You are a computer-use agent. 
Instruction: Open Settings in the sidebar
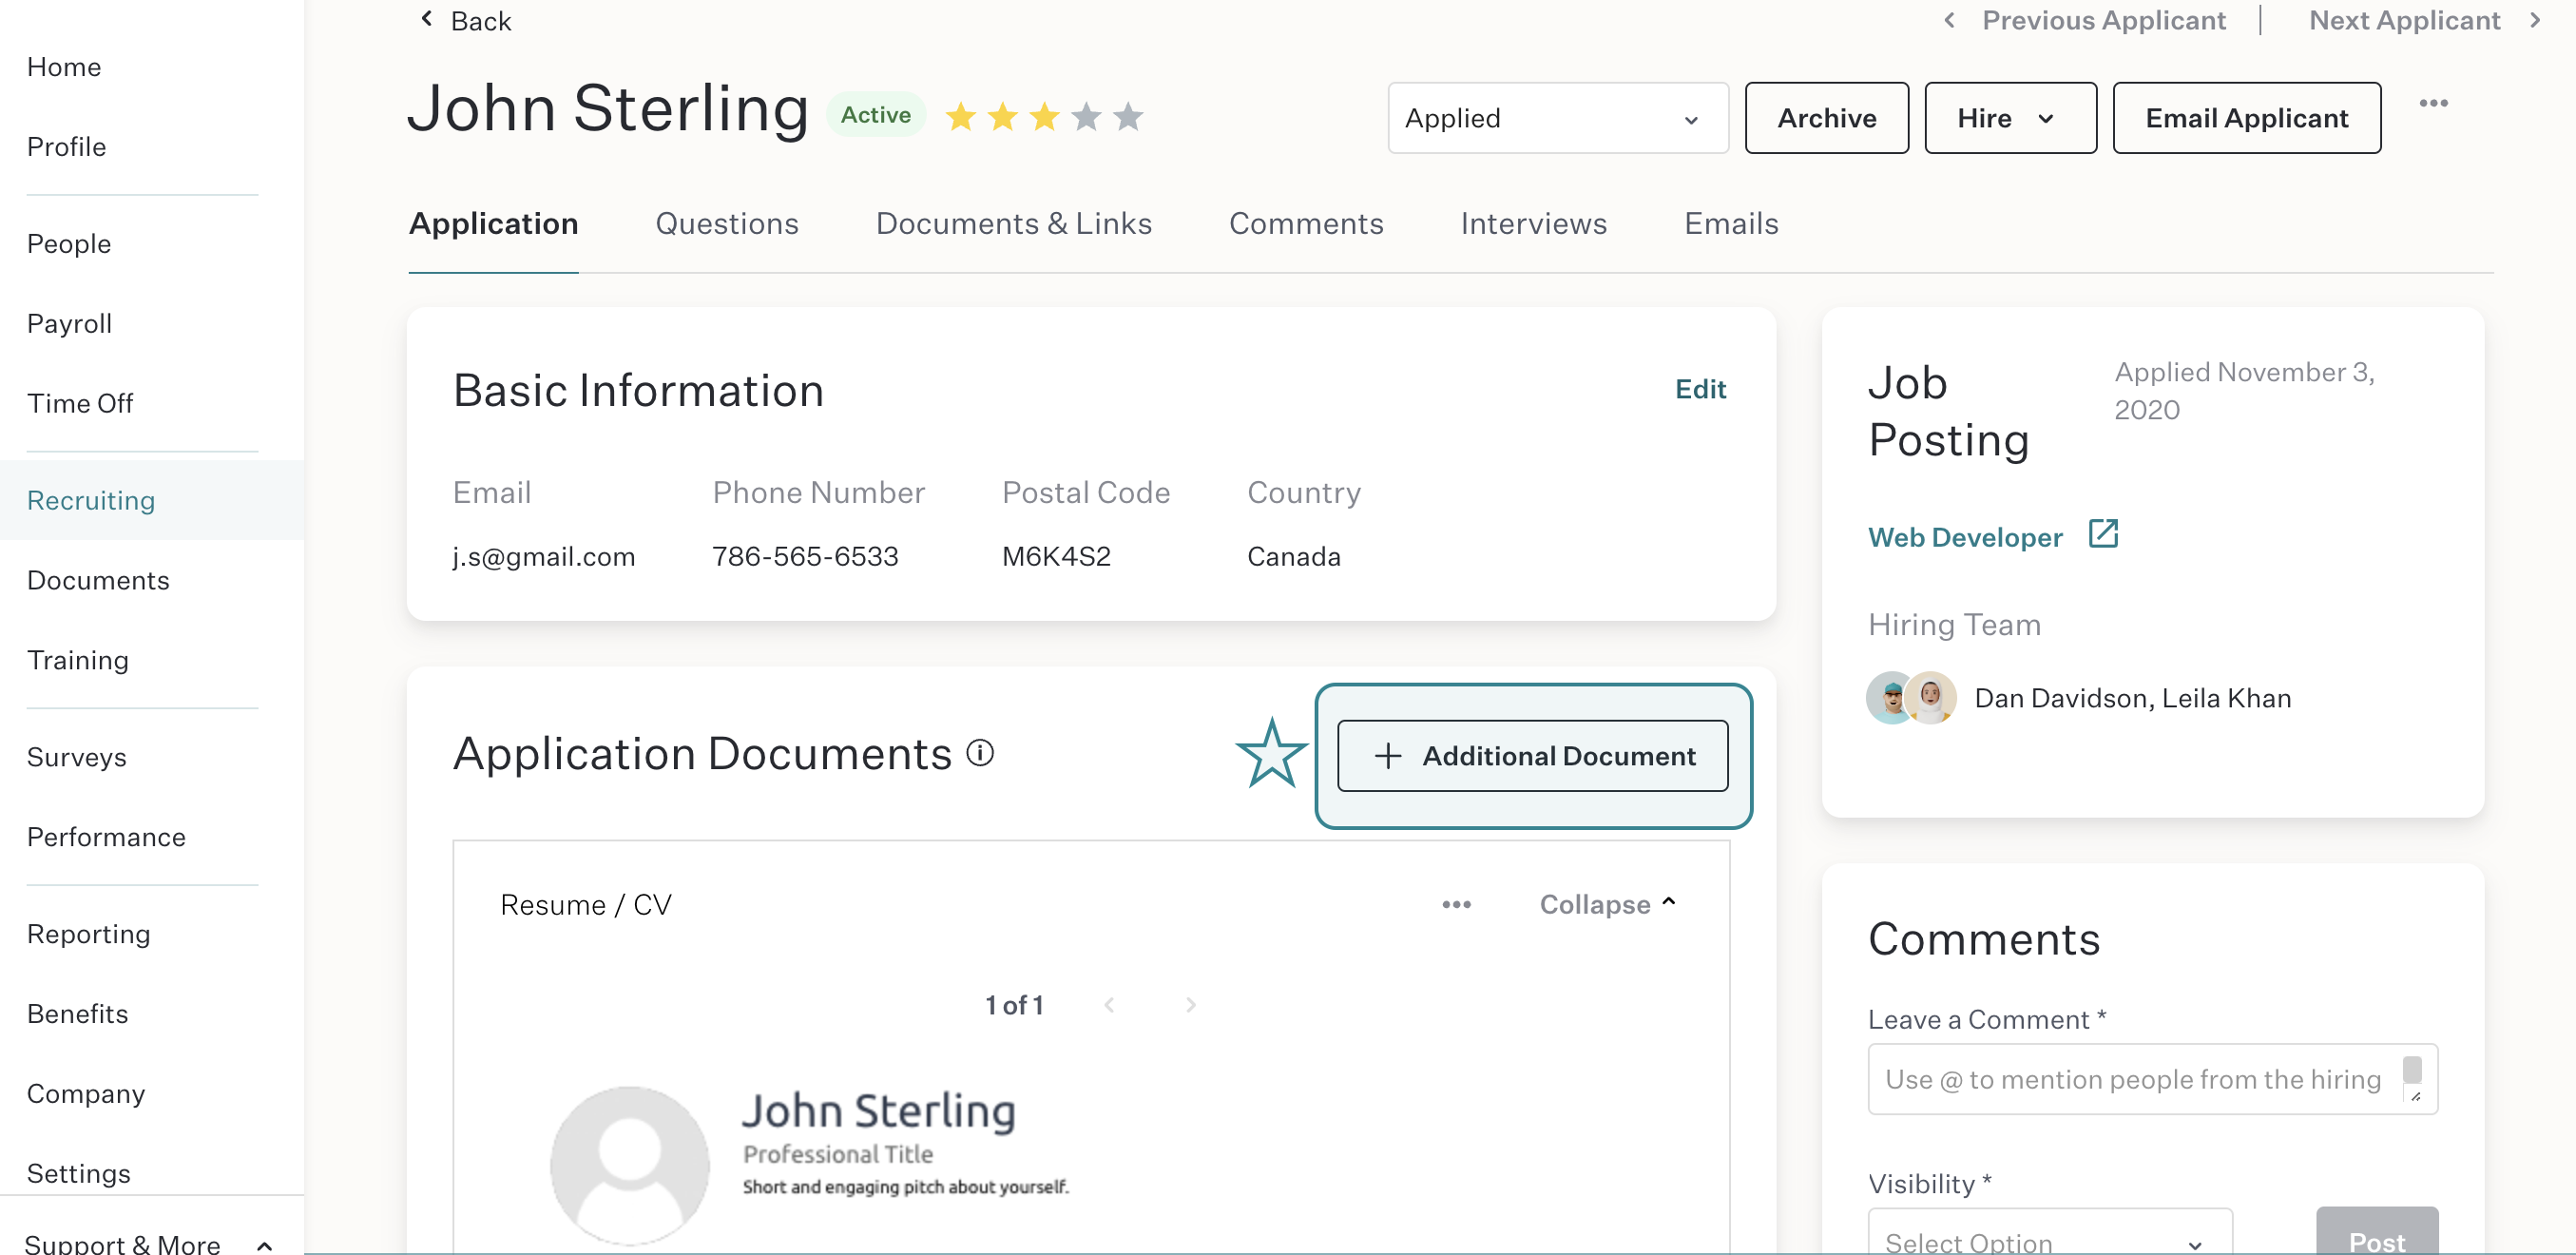pyautogui.click(x=79, y=1174)
